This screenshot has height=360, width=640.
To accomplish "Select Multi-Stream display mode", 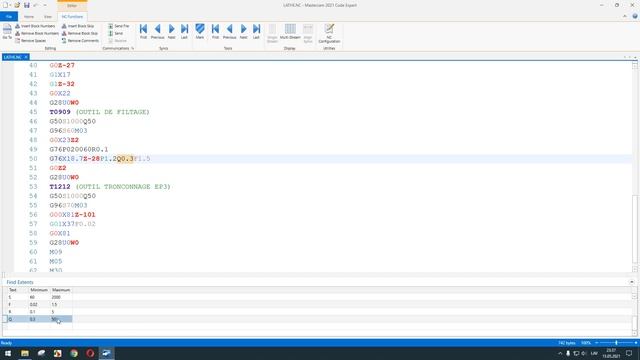I will [290, 31].
